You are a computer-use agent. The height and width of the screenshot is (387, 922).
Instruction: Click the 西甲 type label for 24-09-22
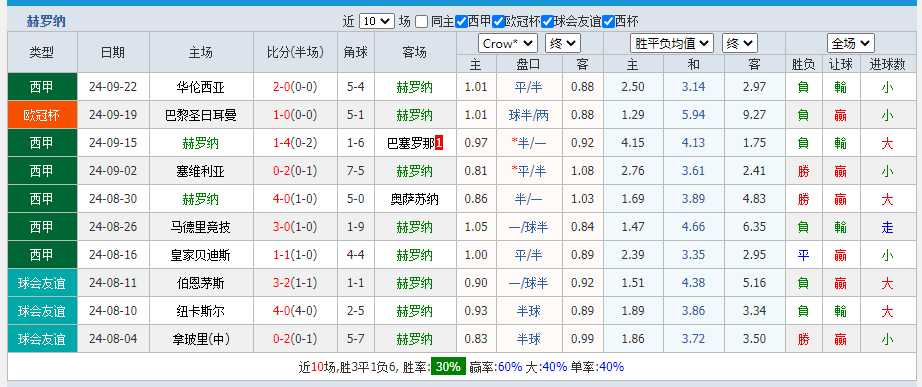click(x=42, y=86)
